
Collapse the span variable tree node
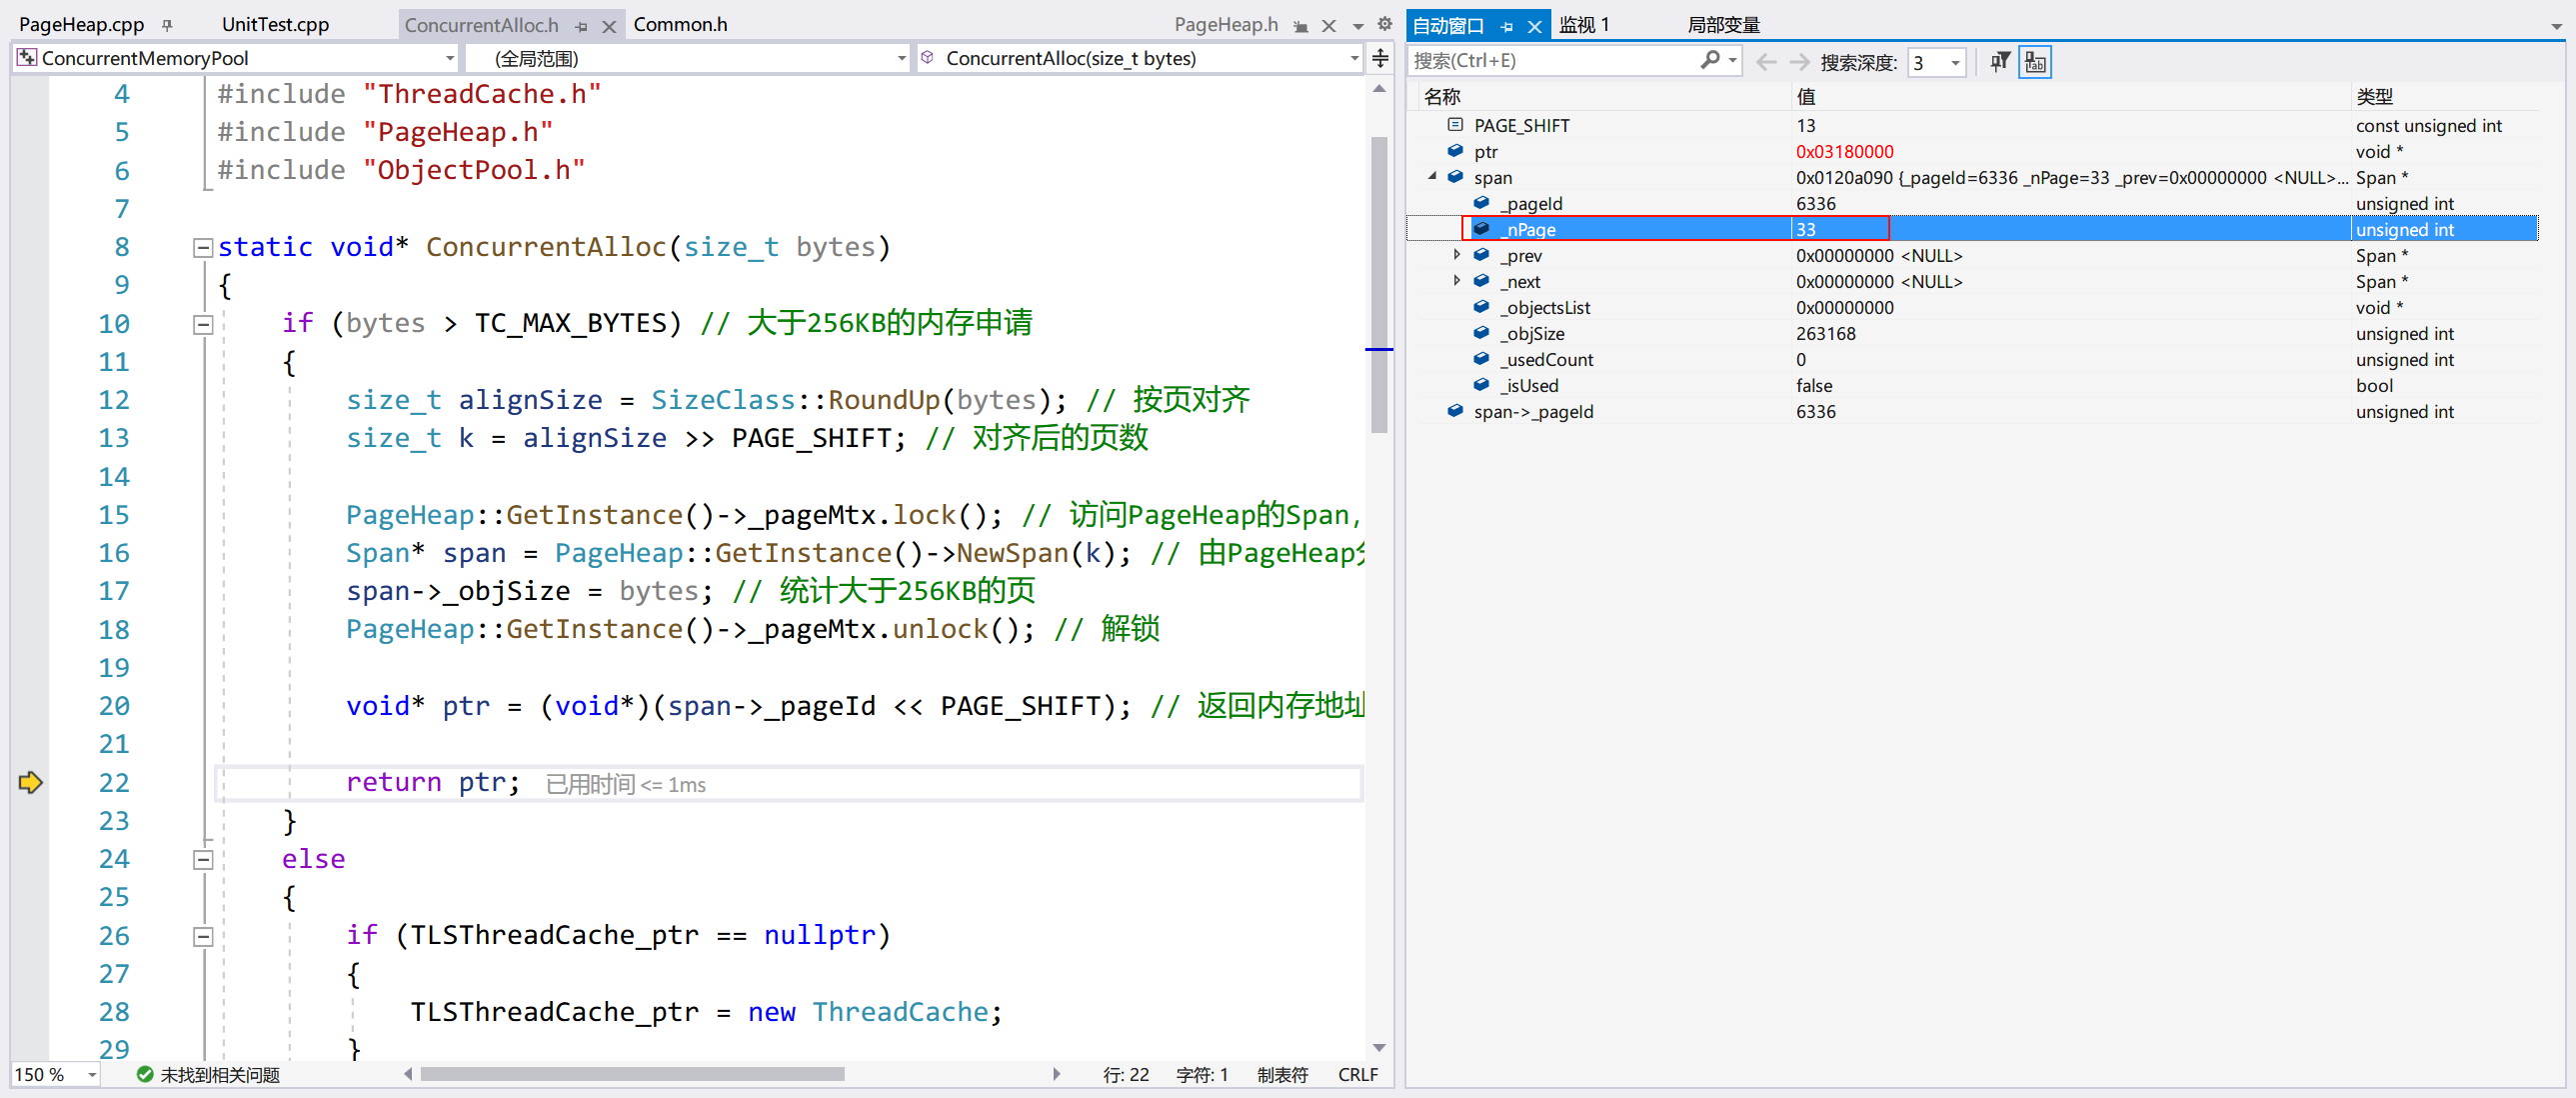tap(1432, 177)
